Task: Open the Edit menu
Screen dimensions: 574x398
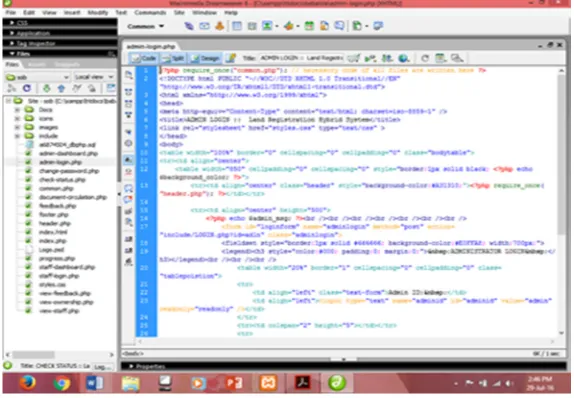Action: tap(29, 12)
